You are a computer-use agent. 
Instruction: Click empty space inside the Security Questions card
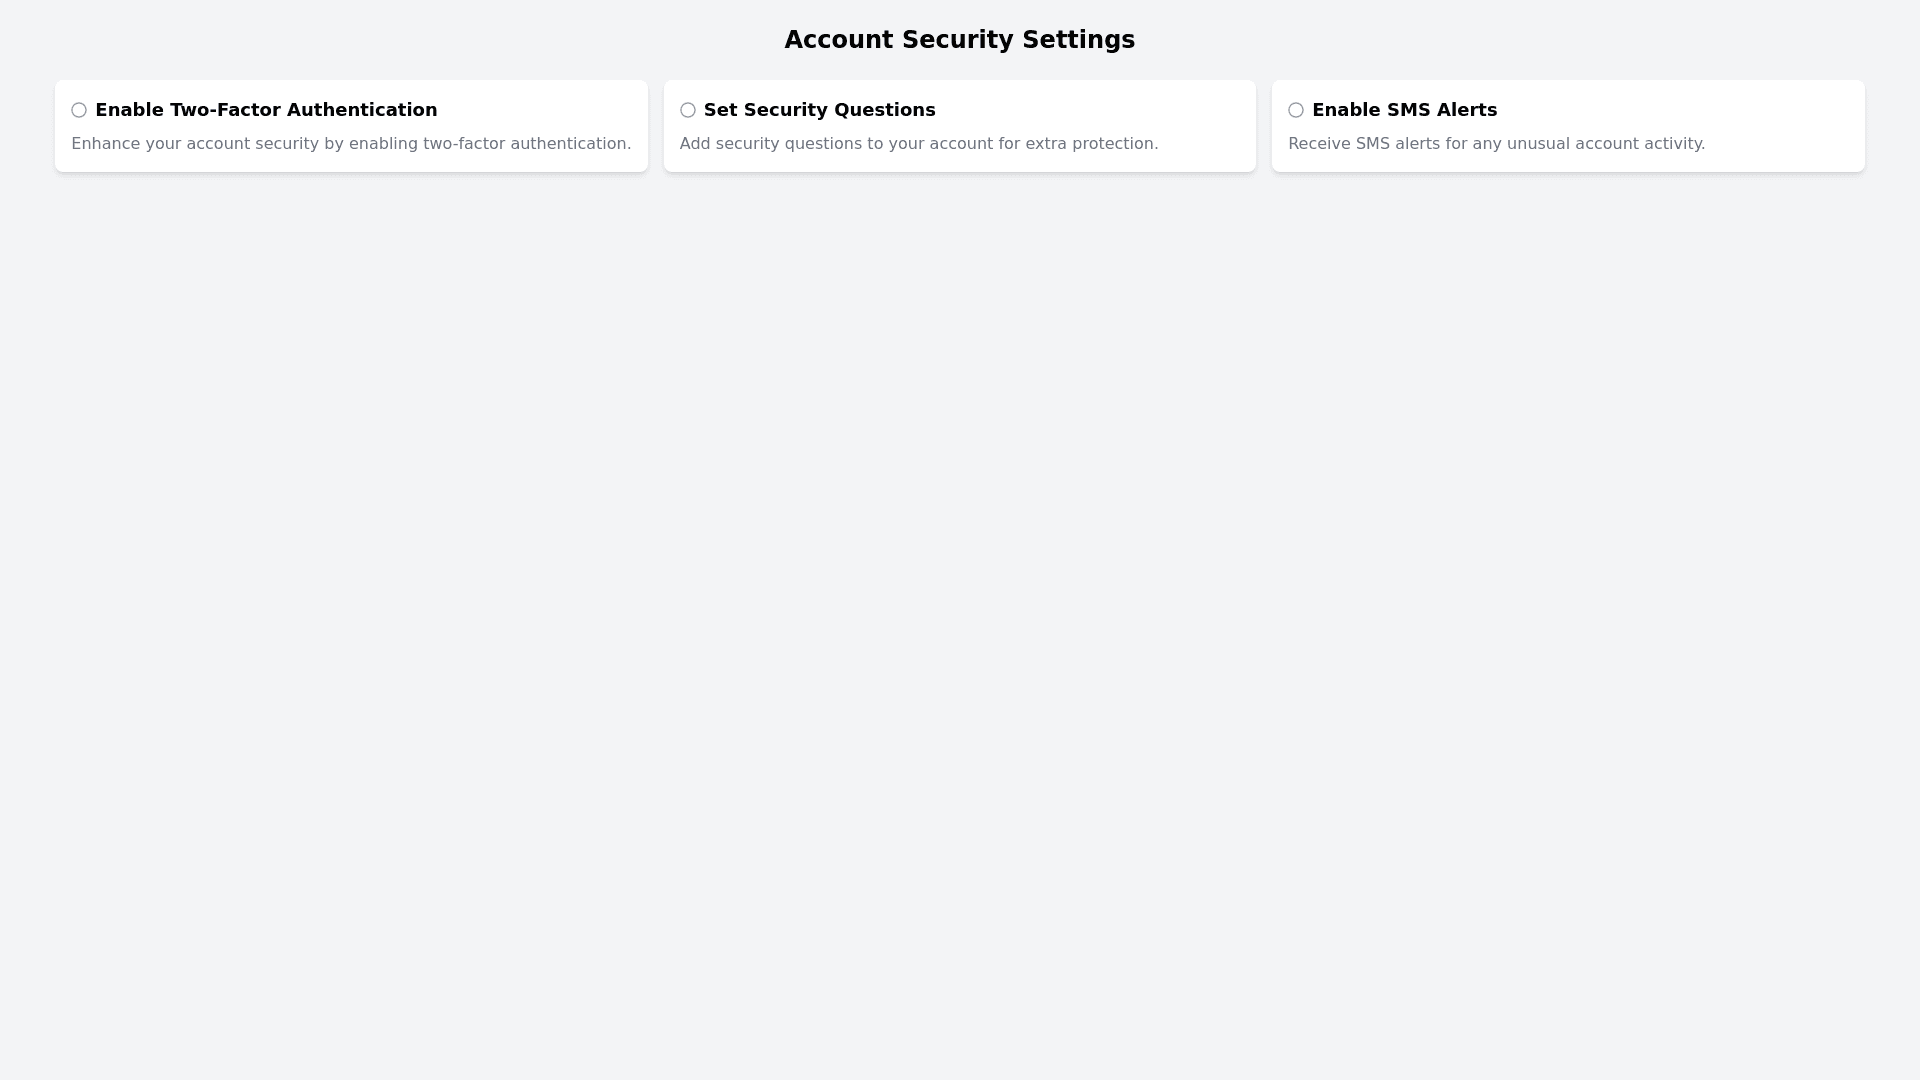tap(1150, 112)
